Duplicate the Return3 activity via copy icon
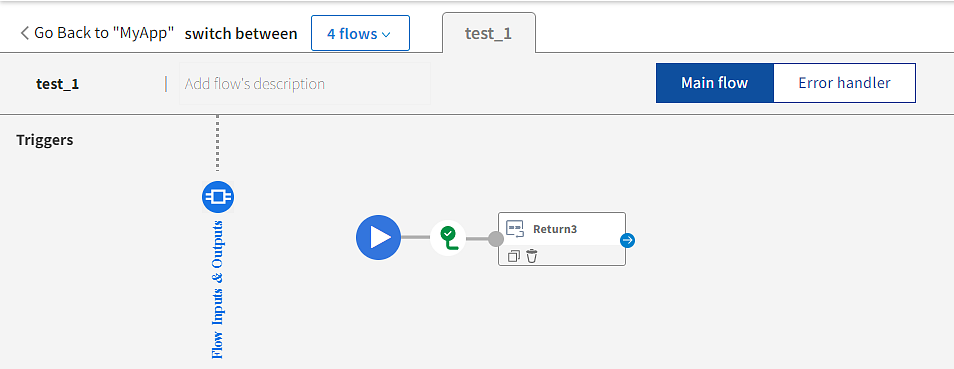 tap(514, 256)
